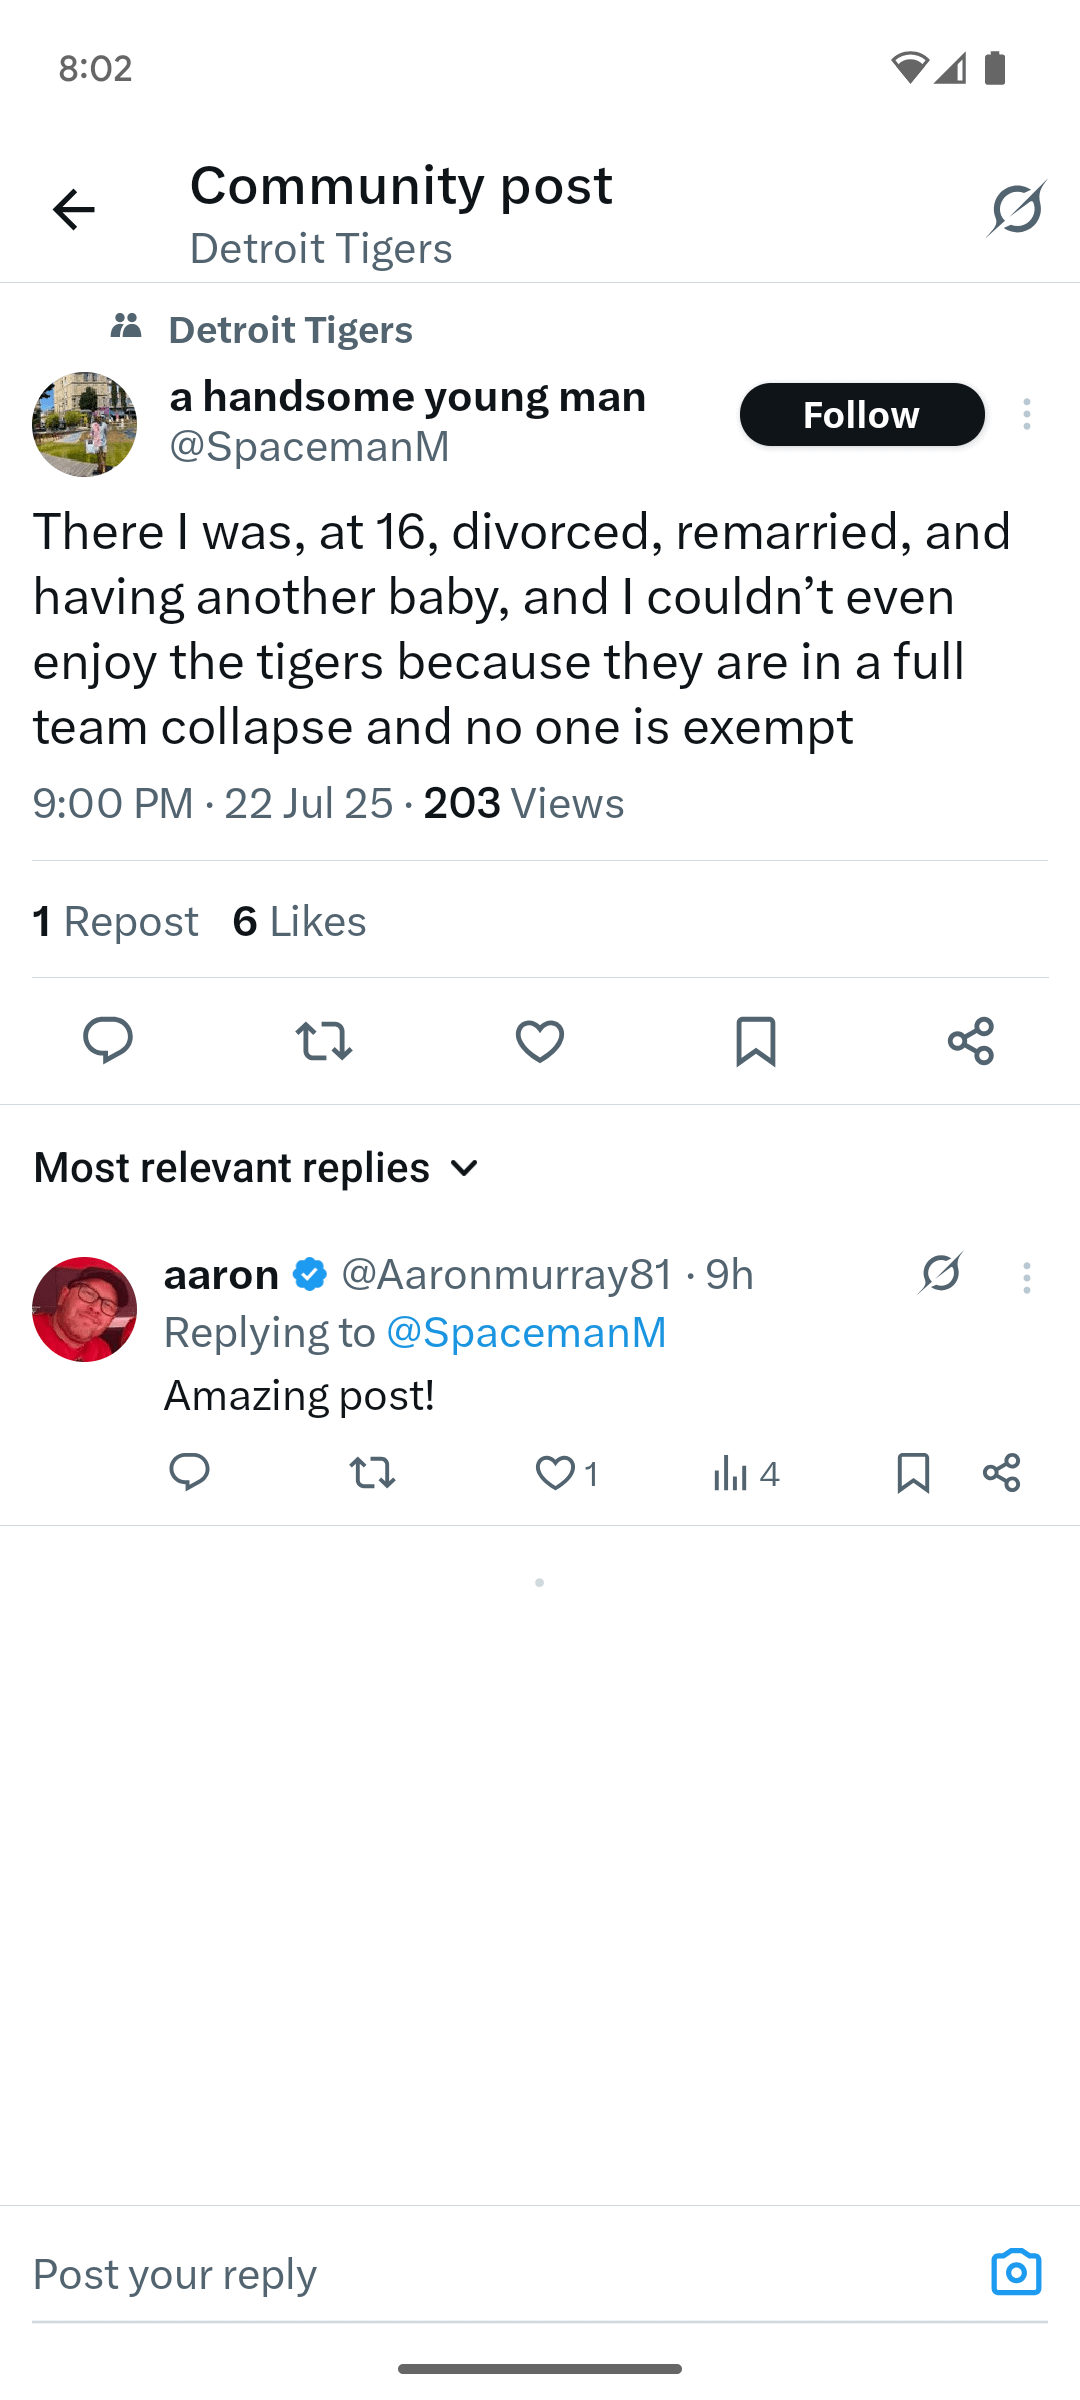The height and width of the screenshot is (2400, 1080).
Task: Open Detroit Tigers community label
Action: [290, 330]
